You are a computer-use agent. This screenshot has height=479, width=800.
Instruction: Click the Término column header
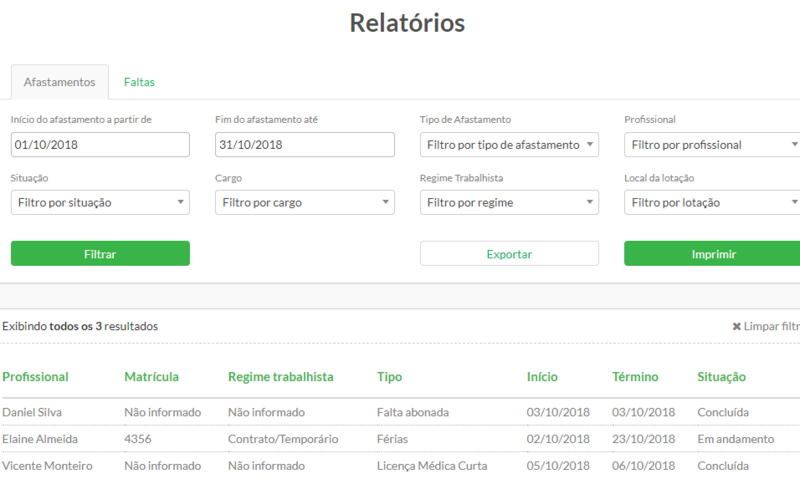(635, 377)
